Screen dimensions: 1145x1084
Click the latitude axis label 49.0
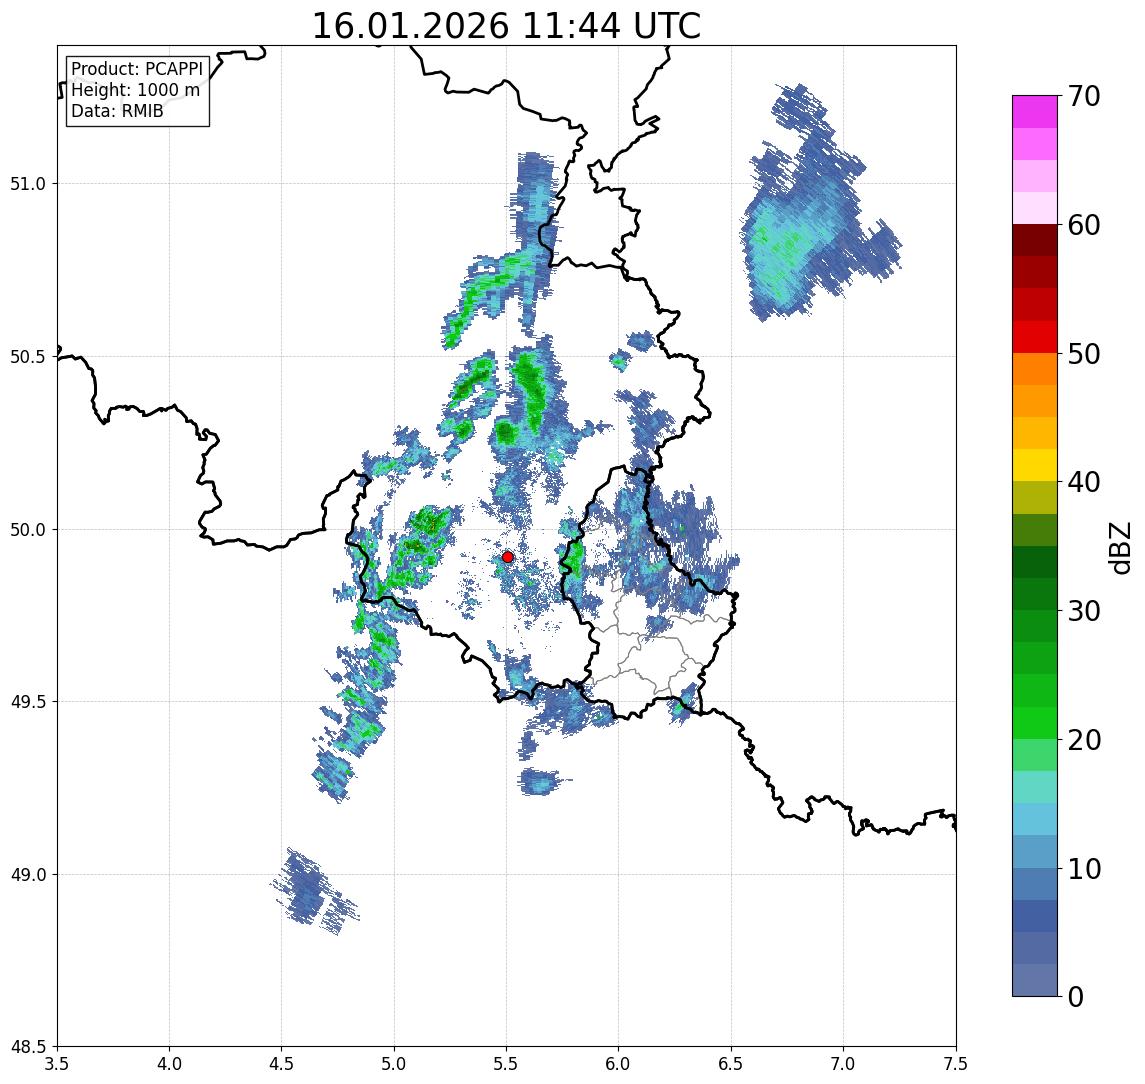pos(28,874)
